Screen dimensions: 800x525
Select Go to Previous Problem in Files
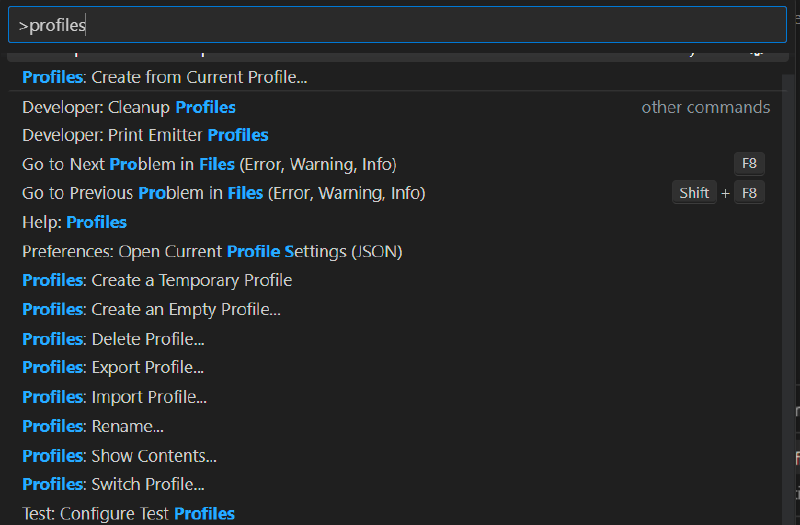click(223, 193)
